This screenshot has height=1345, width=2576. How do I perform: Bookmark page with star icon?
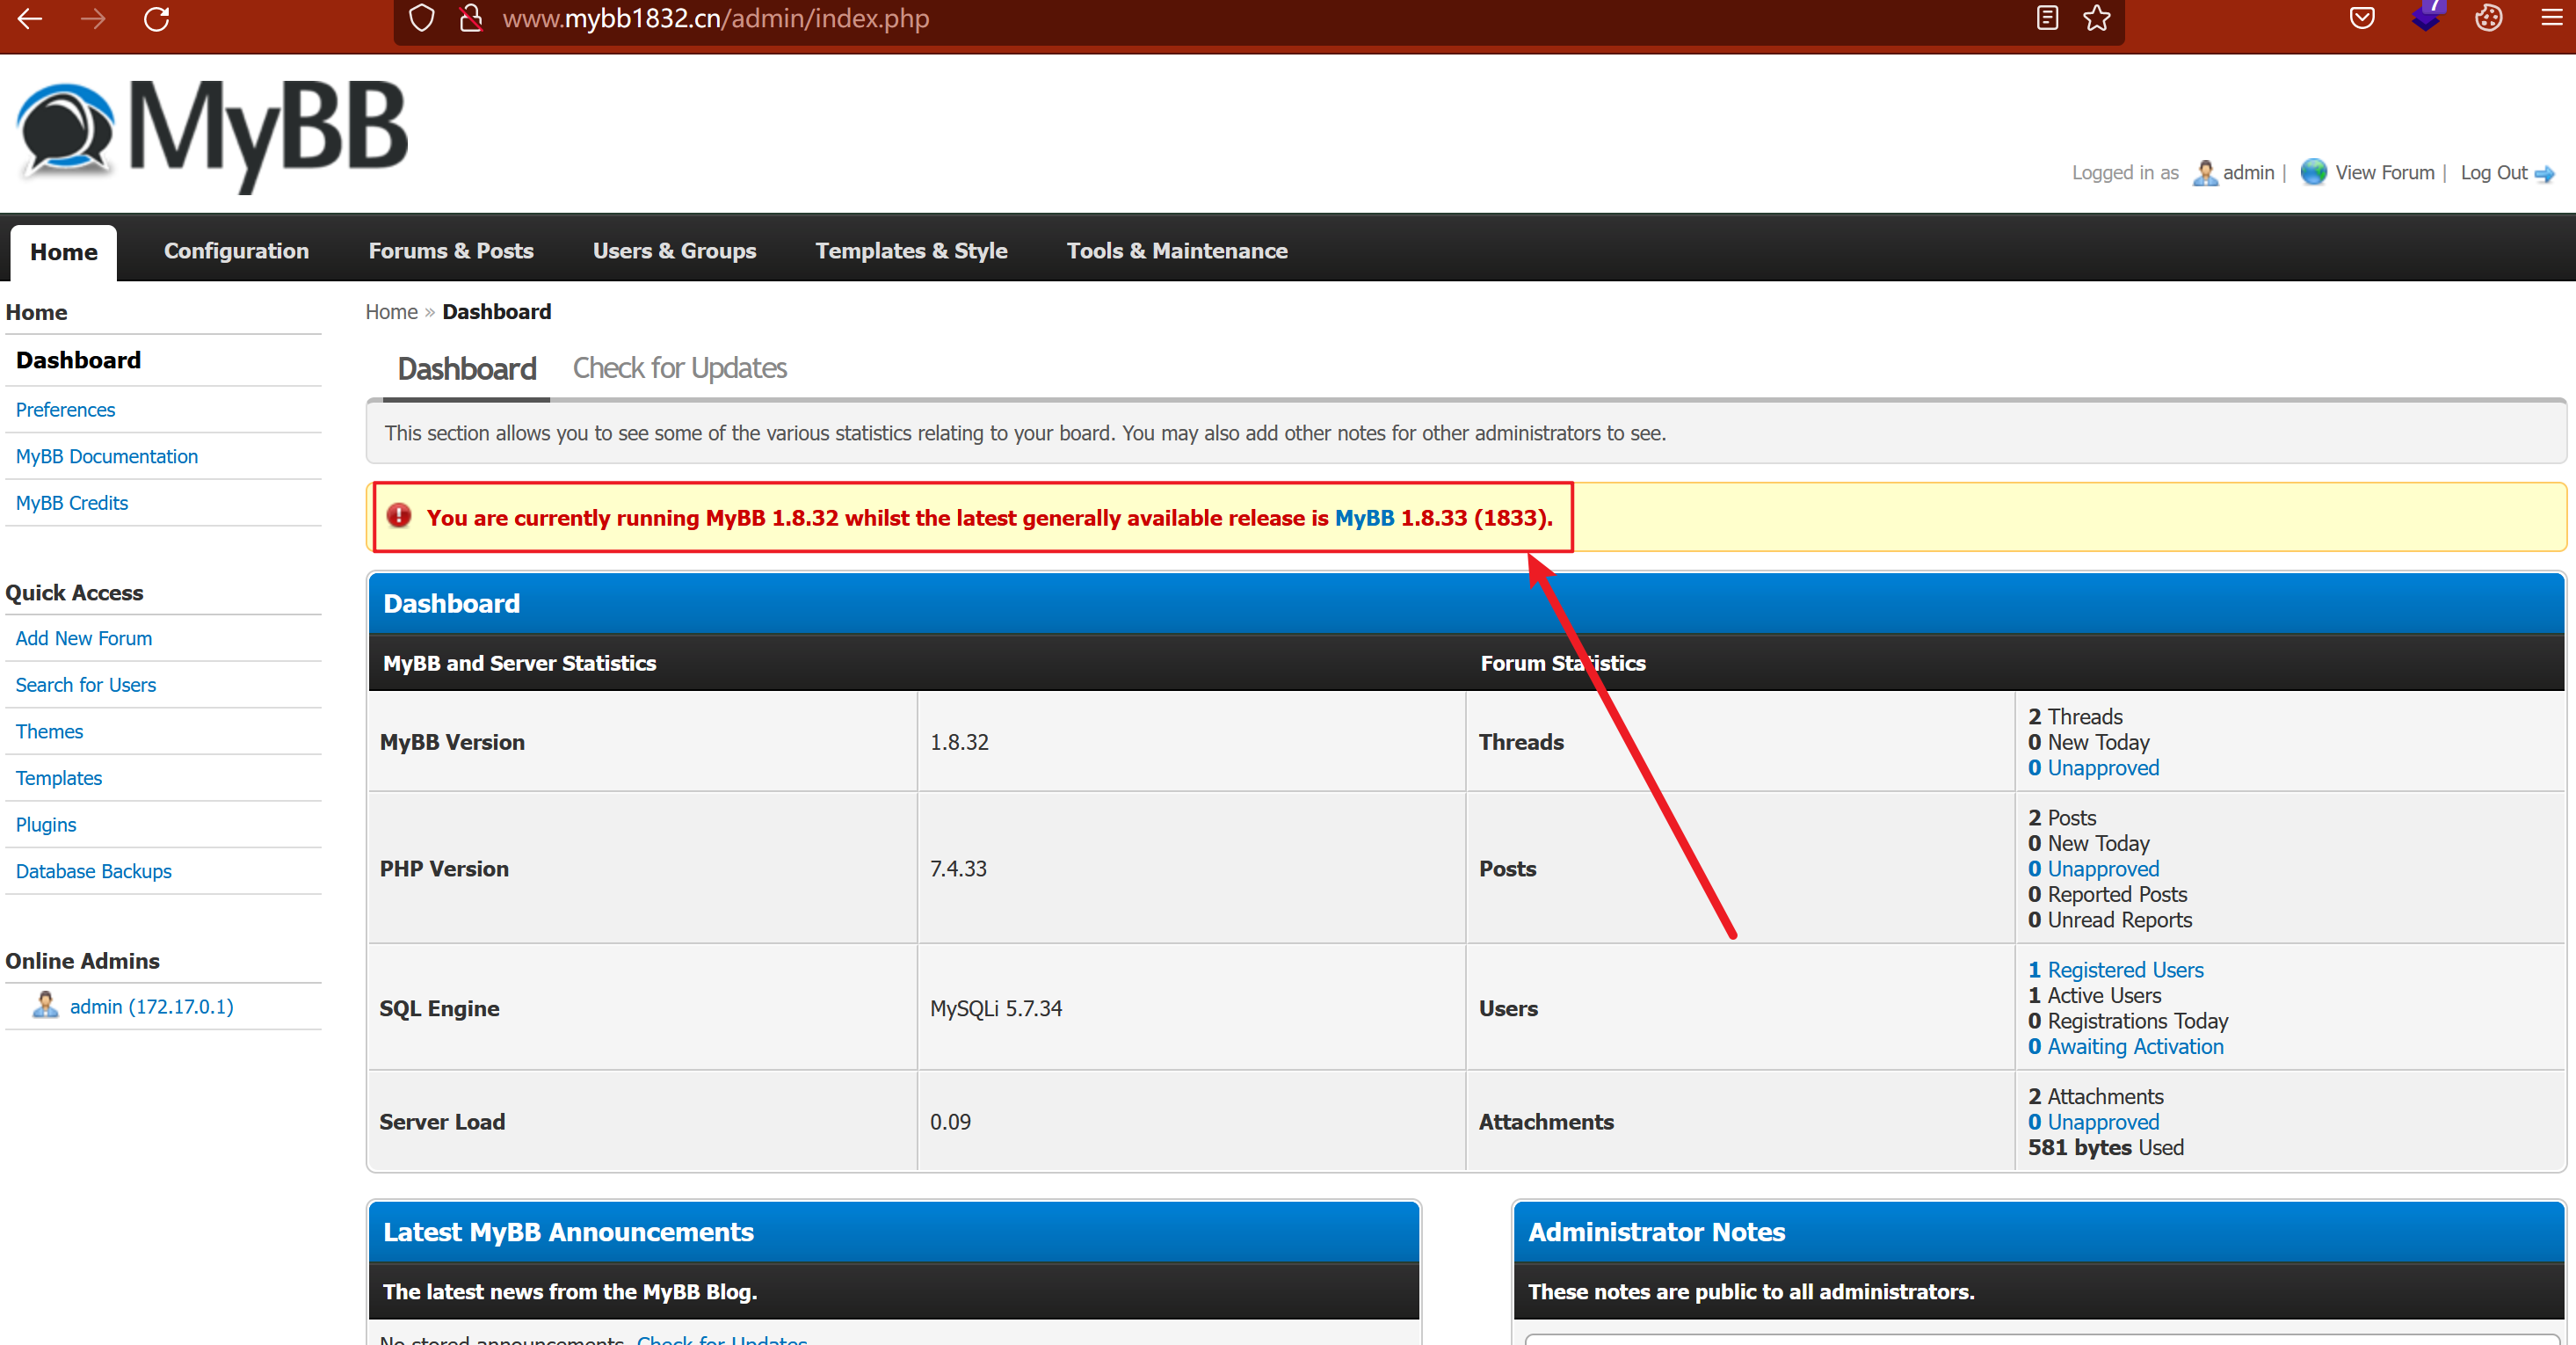click(x=2096, y=19)
